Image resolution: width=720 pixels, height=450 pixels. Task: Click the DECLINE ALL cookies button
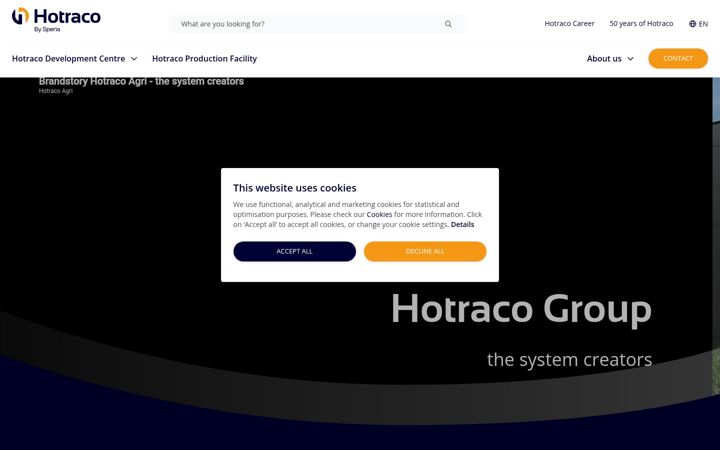point(425,252)
